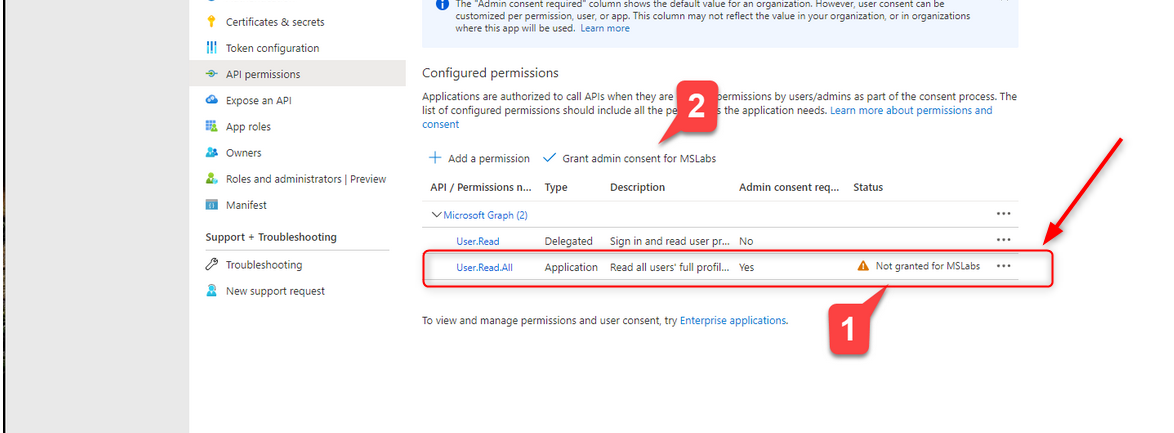Open the User.Read.All permission link
The height and width of the screenshot is (433, 1174).
(x=484, y=267)
